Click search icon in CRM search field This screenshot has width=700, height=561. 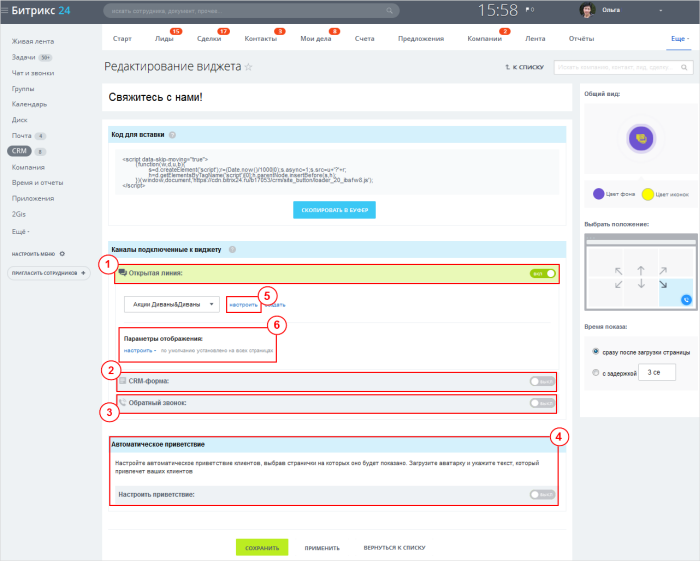pyautogui.click(x=684, y=67)
